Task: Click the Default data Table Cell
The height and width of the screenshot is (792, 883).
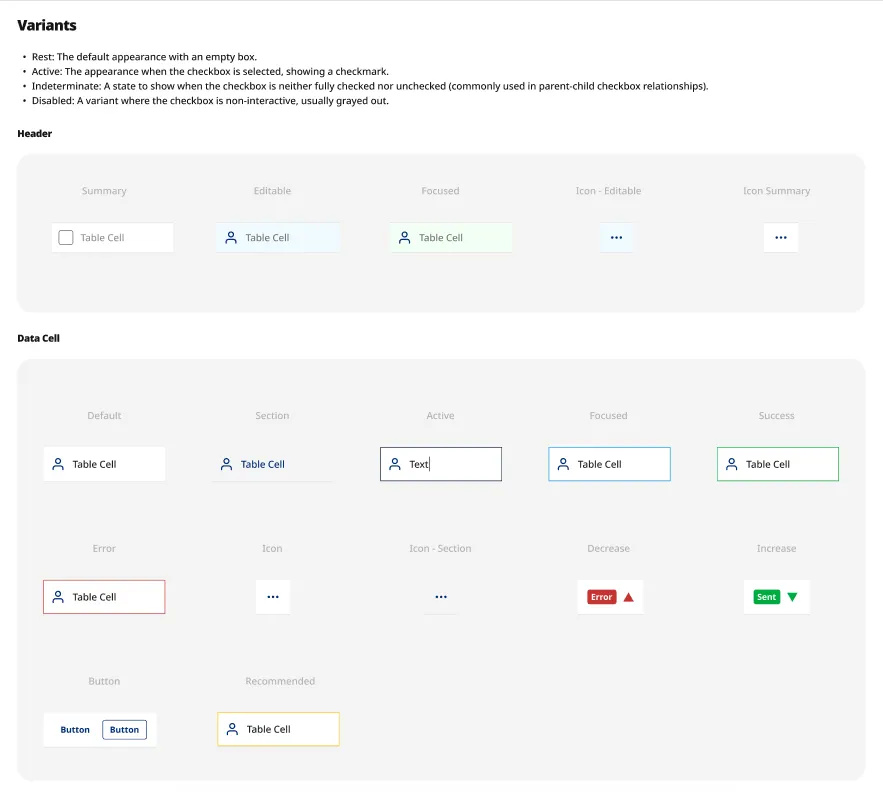Action: (x=104, y=464)
